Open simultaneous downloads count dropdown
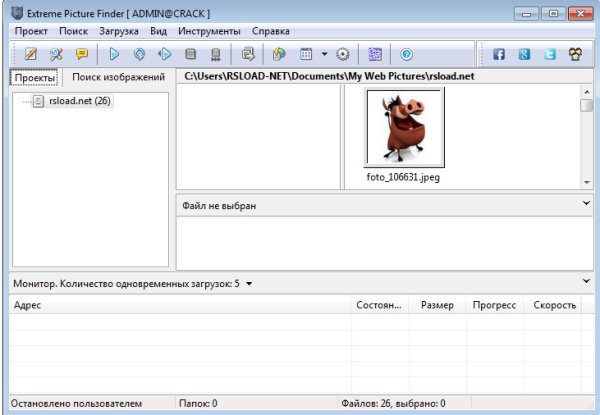 (249, 284)
